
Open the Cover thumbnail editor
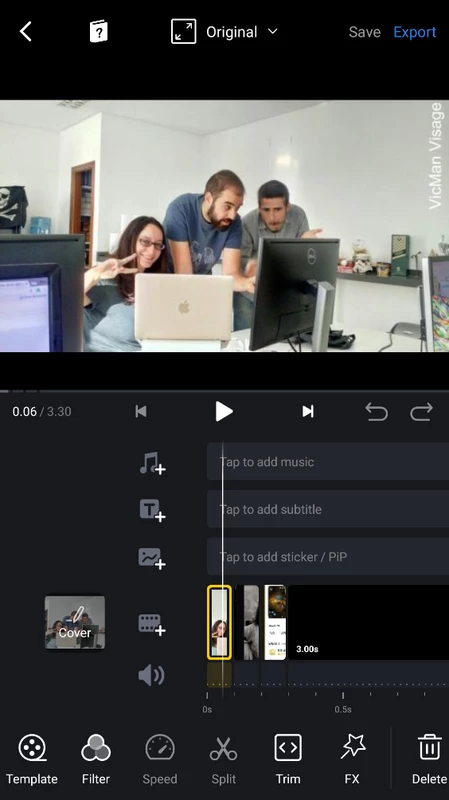point(75,622)
